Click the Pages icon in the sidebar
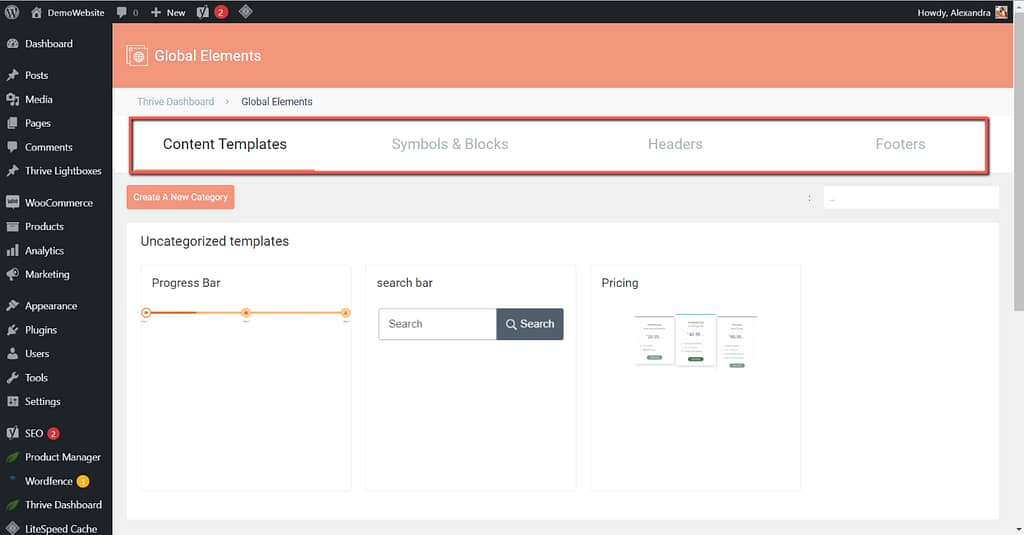Screen dimensions: 1024x535 pyautogui.click(x=12, y=123)
